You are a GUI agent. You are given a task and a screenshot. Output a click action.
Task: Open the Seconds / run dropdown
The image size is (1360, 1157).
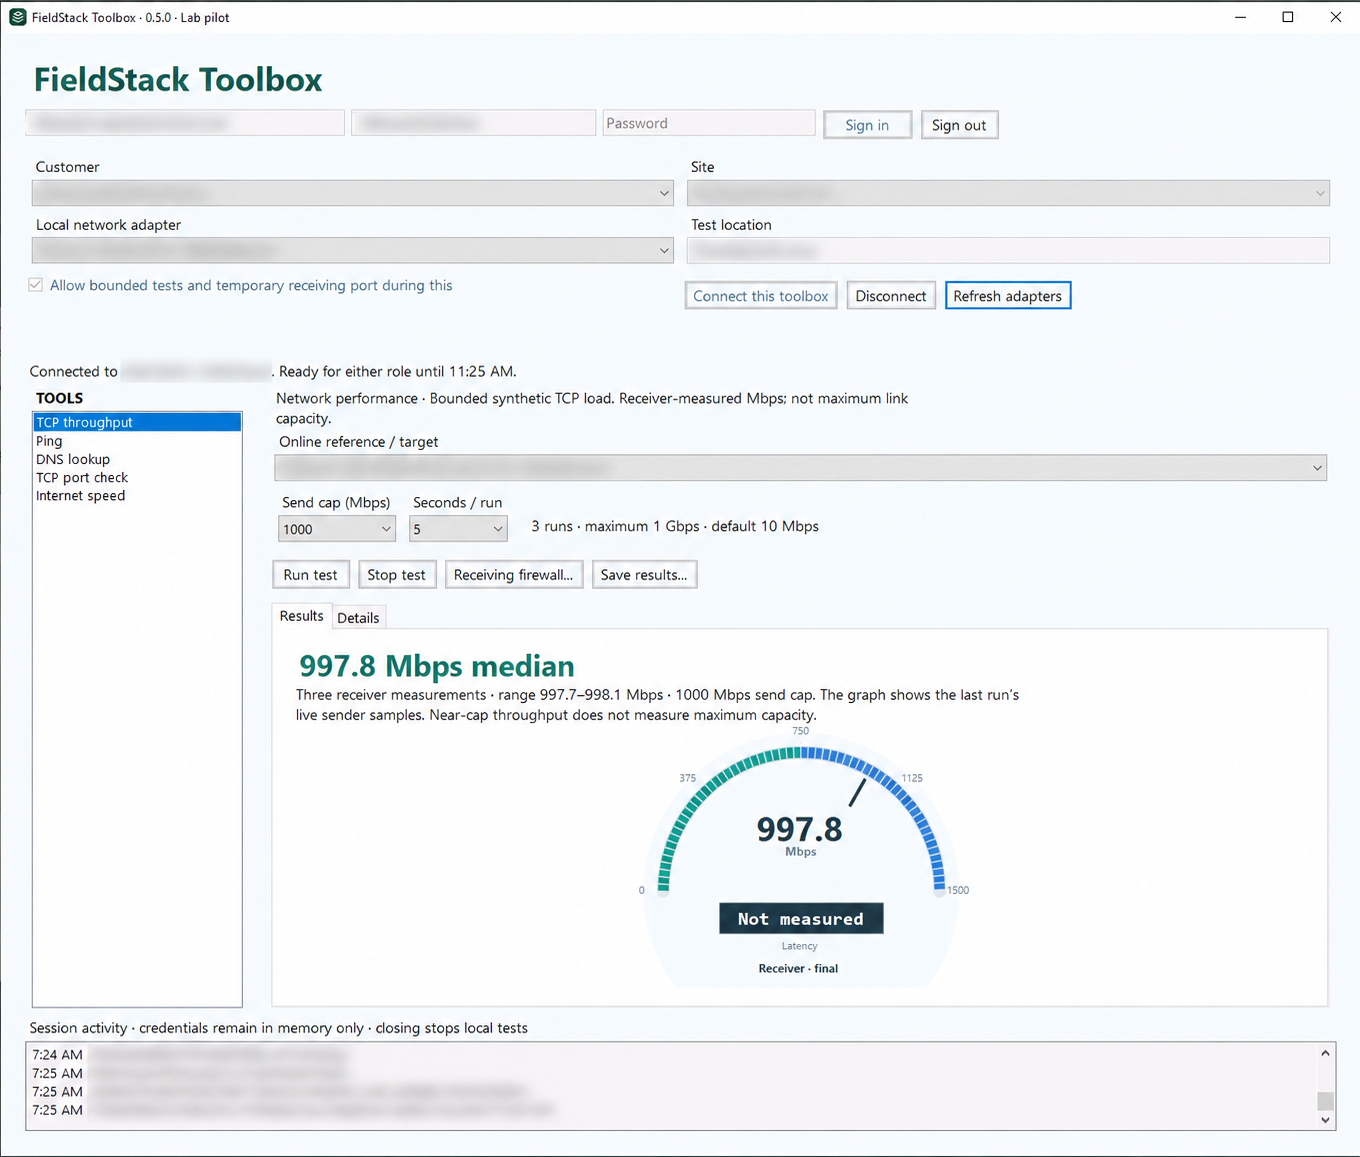458,529
